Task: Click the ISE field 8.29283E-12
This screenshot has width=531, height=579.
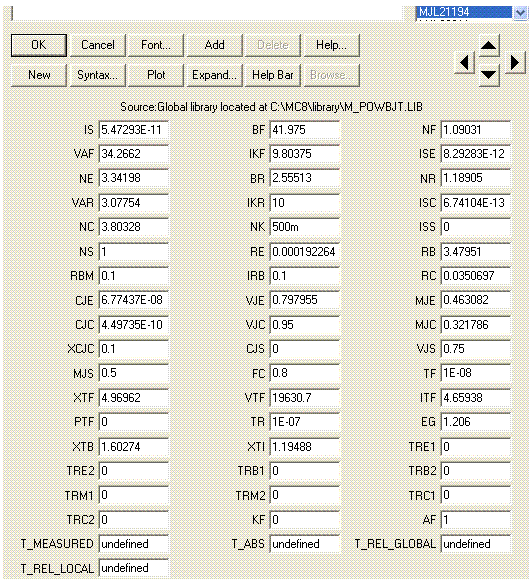Action: [x=476, y=154]
